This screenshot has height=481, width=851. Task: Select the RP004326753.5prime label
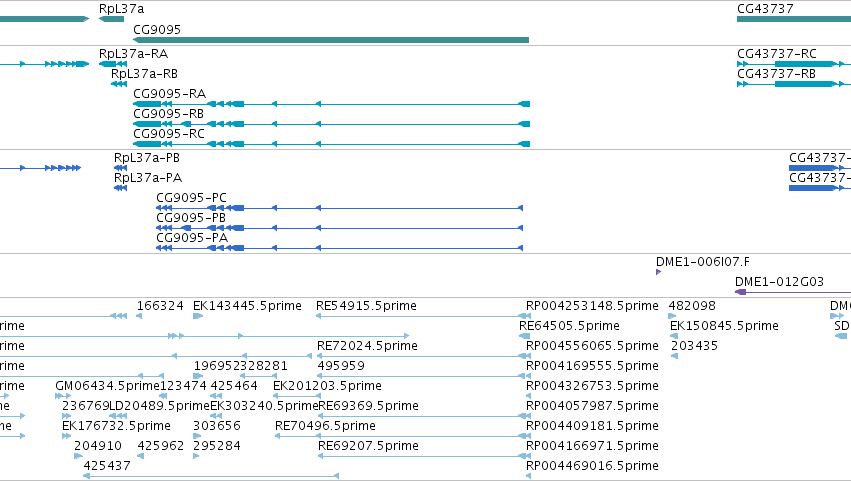coord(592,386)
